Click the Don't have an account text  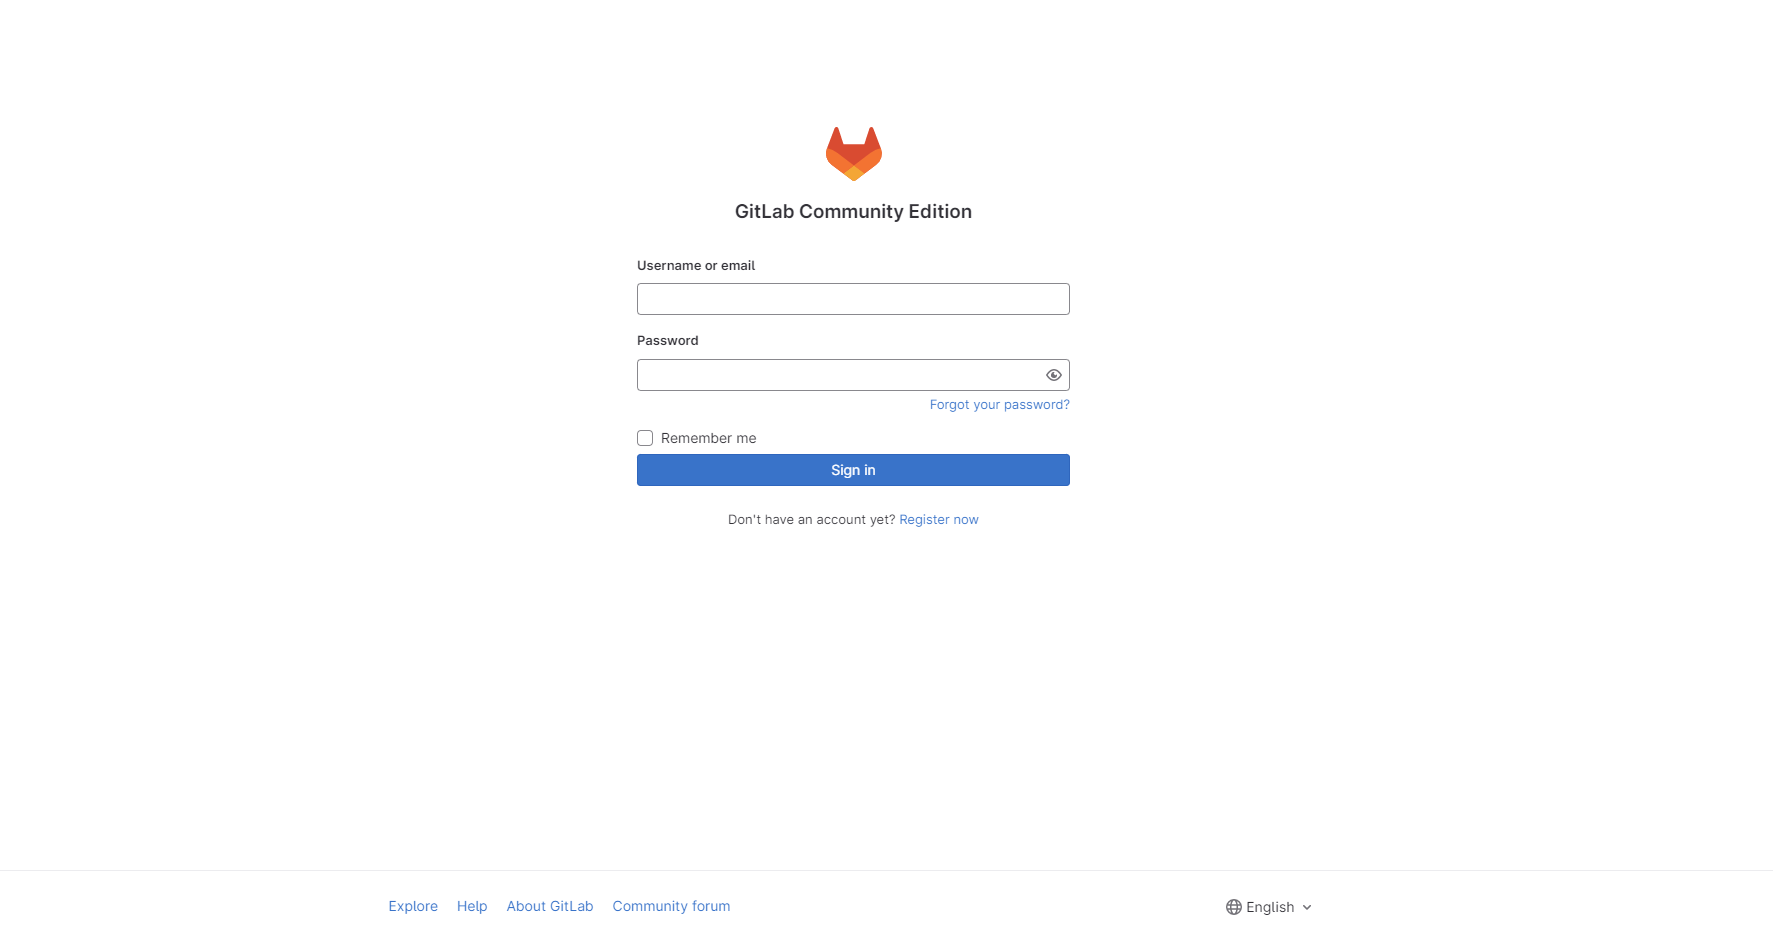[x=811, y=520]
